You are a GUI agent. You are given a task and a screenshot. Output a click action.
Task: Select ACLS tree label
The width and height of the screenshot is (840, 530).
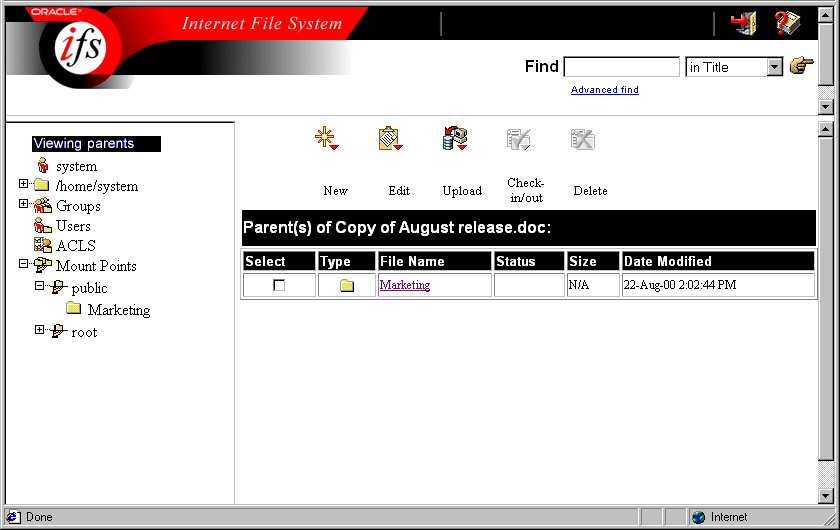coord(76,245)
